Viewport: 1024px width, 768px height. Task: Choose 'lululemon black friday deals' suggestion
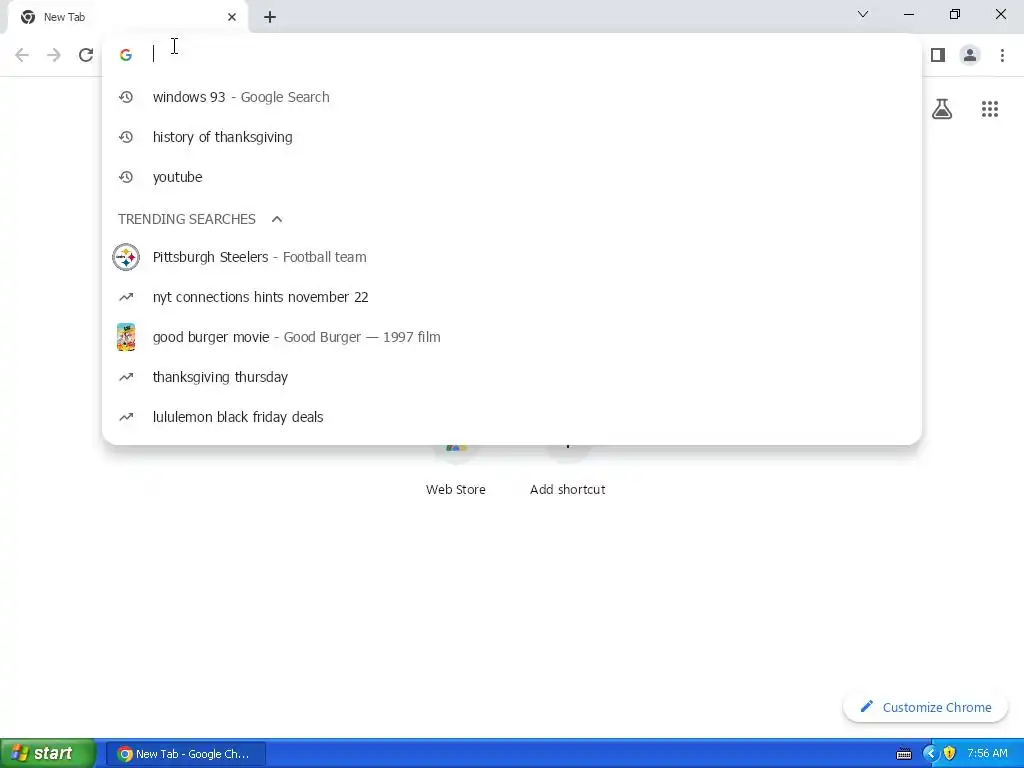[512, 417]
